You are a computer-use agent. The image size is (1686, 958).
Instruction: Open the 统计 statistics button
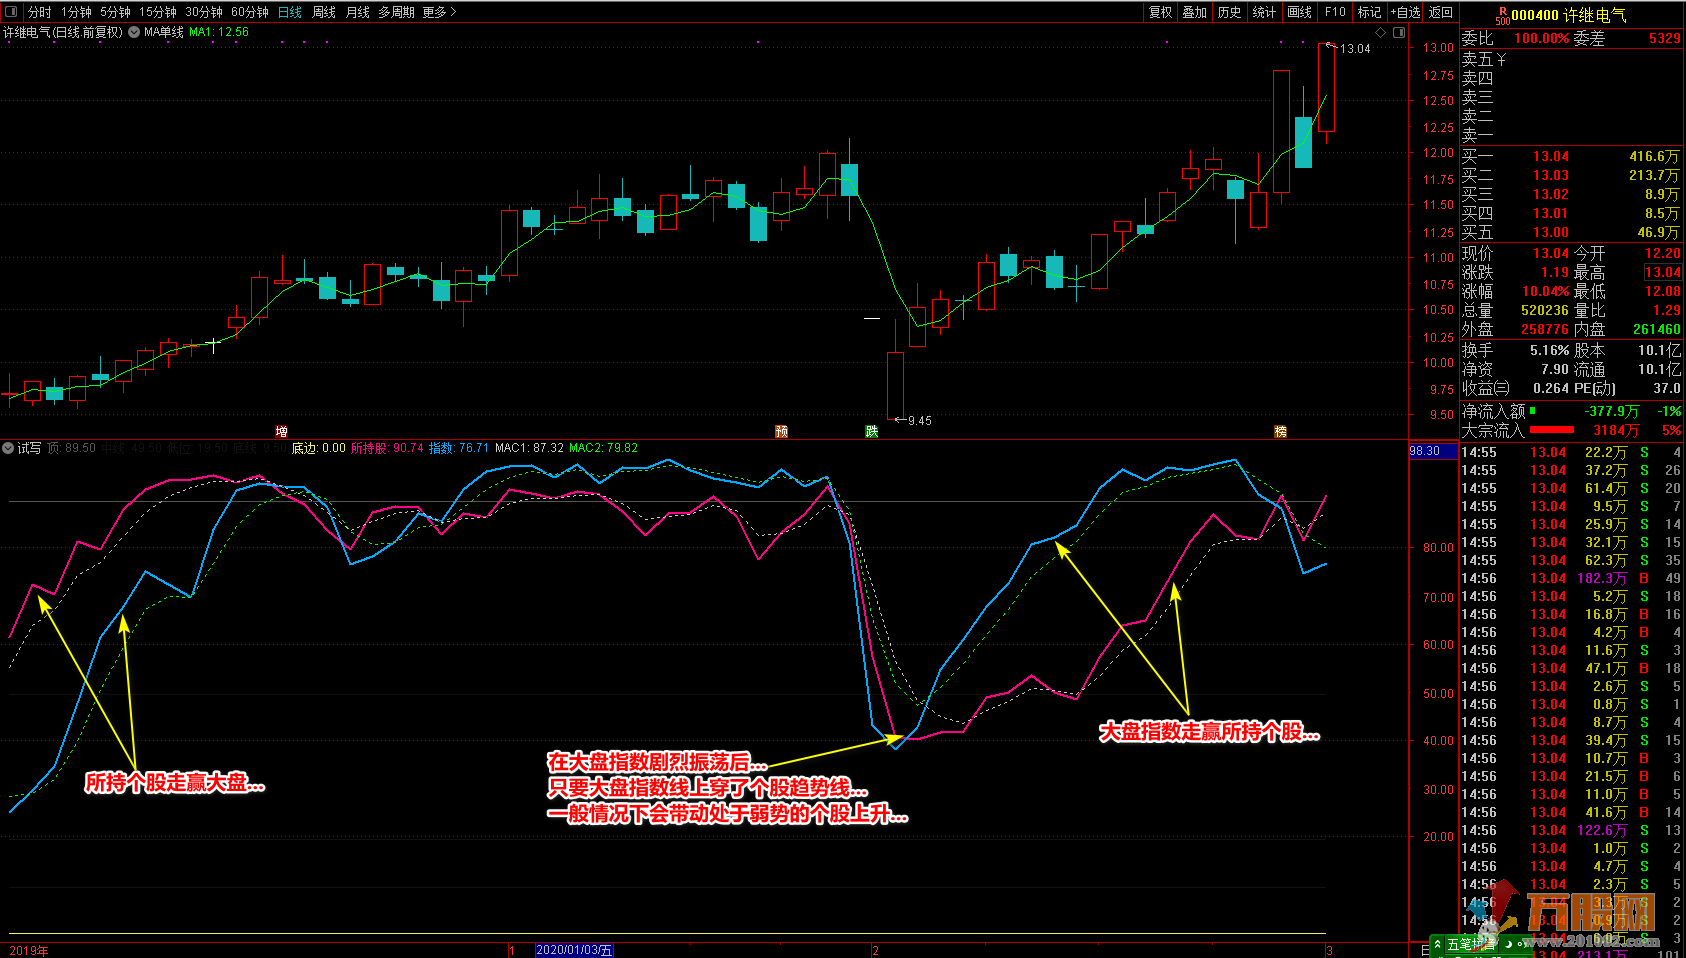[1264, 12]
